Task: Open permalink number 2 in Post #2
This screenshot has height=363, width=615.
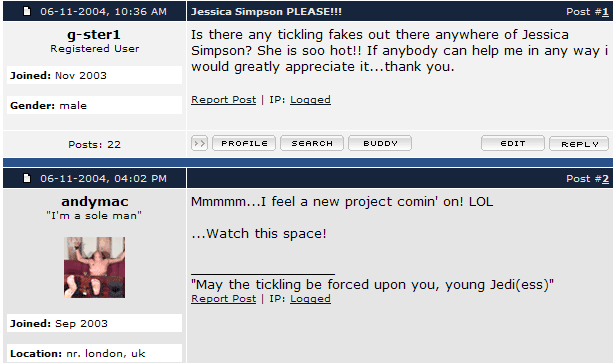Action: click(x=606, y=179)
